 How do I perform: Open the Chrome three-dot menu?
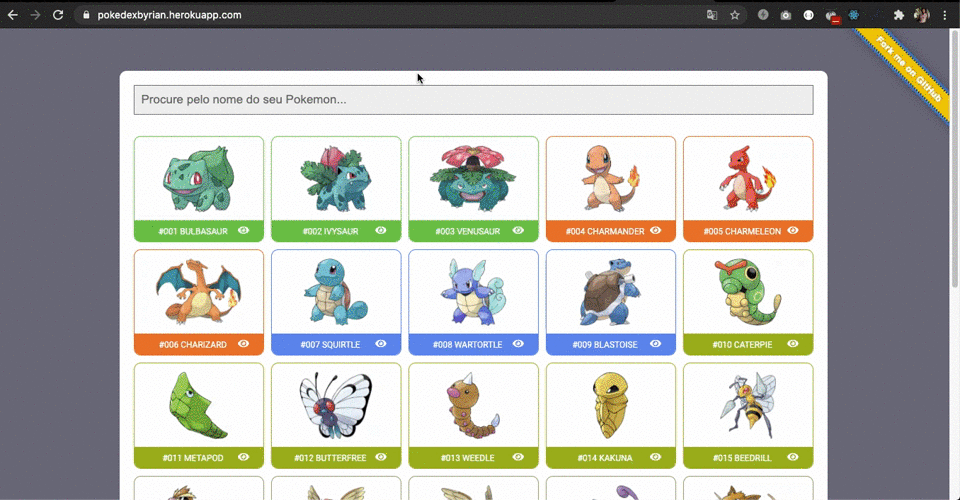point(945,15)
